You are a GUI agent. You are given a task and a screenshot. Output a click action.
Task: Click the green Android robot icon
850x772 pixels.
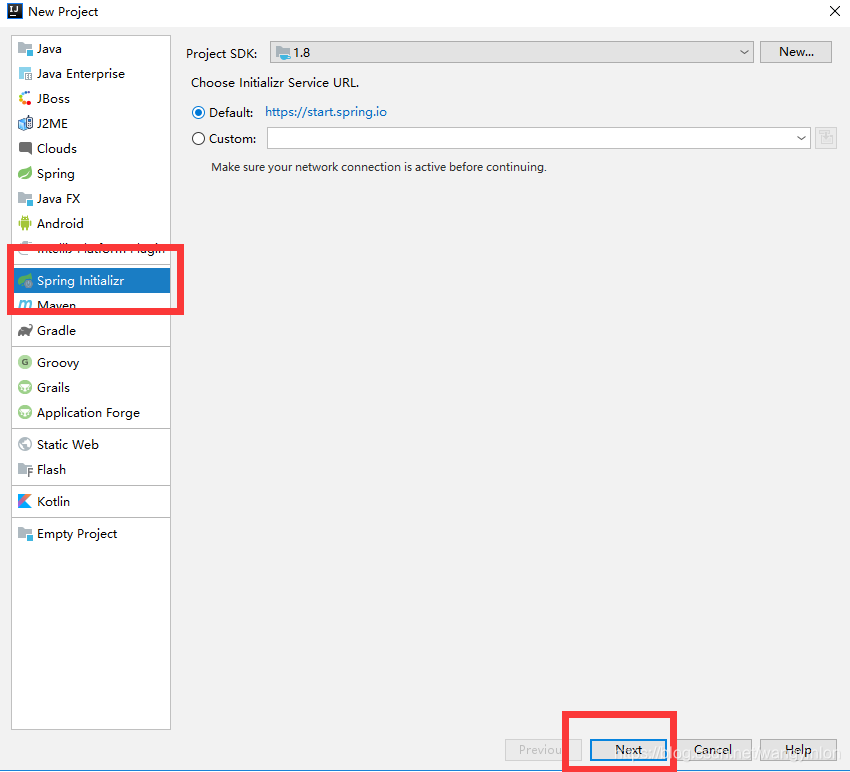click(25, 223)
